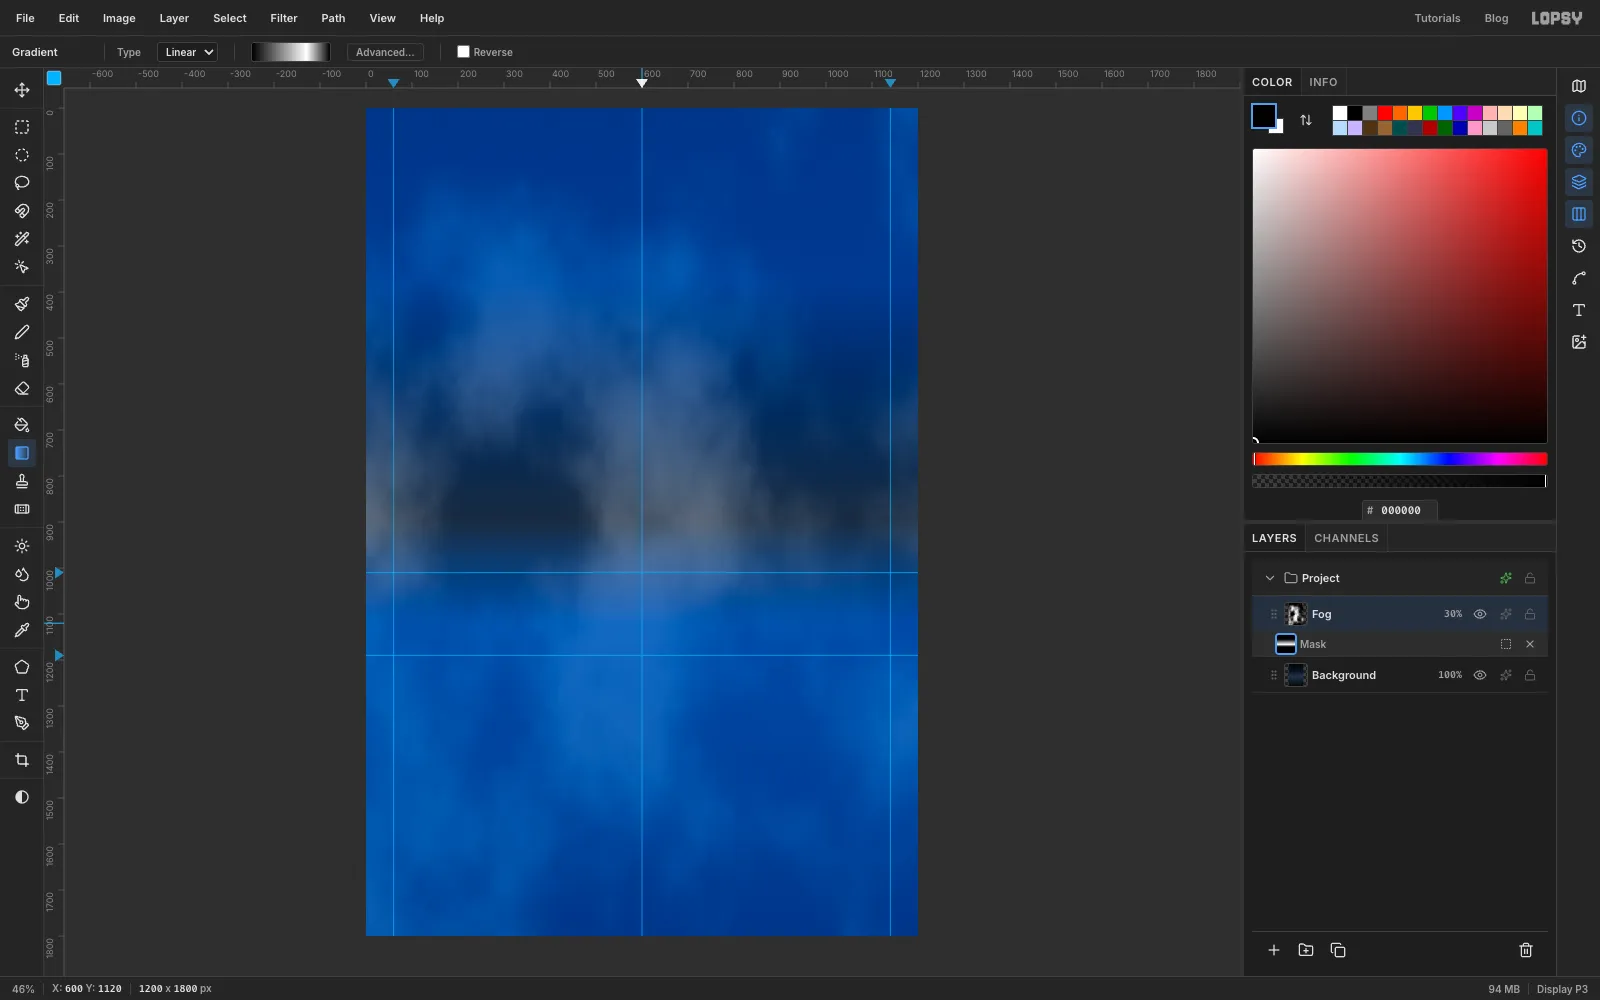Select the Pen tool

tap(22, 723)
